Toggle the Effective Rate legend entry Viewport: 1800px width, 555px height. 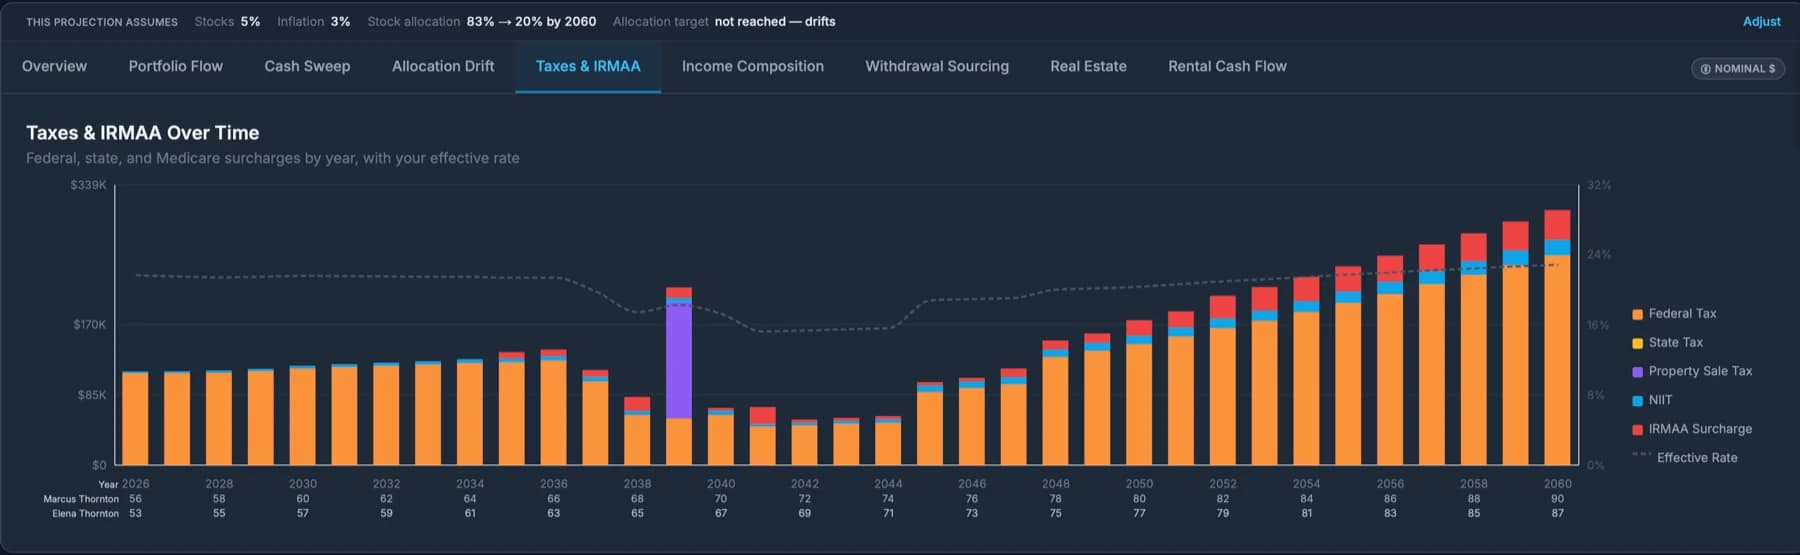pyautogui.click(x=1685, y=457)
